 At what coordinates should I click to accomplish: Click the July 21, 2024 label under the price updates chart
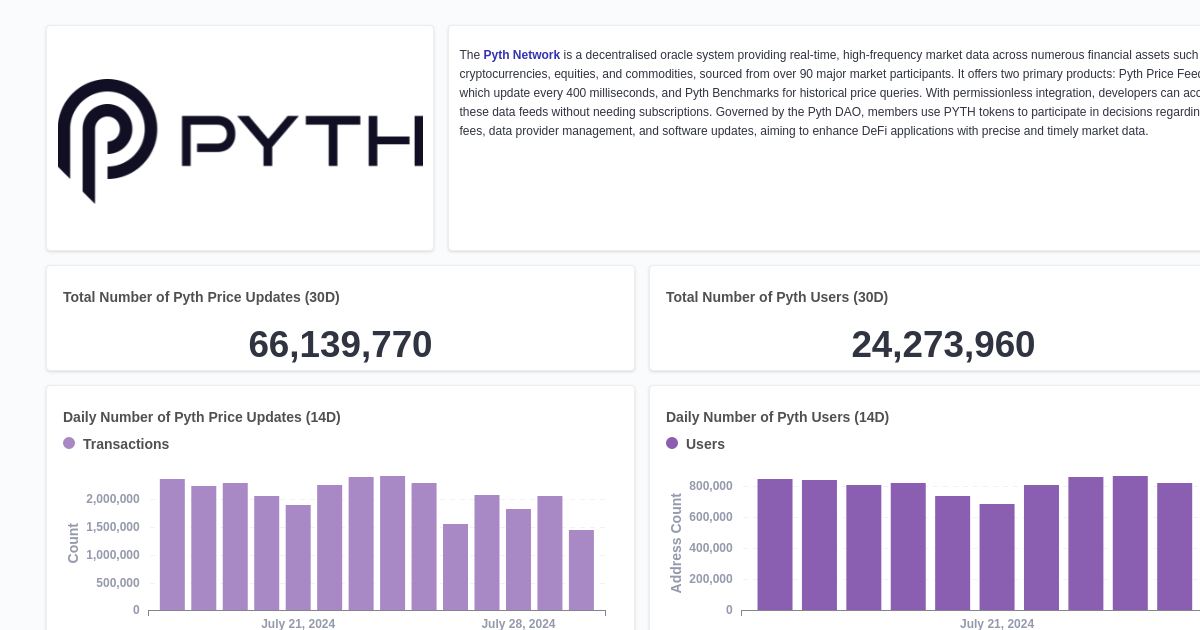298,623
